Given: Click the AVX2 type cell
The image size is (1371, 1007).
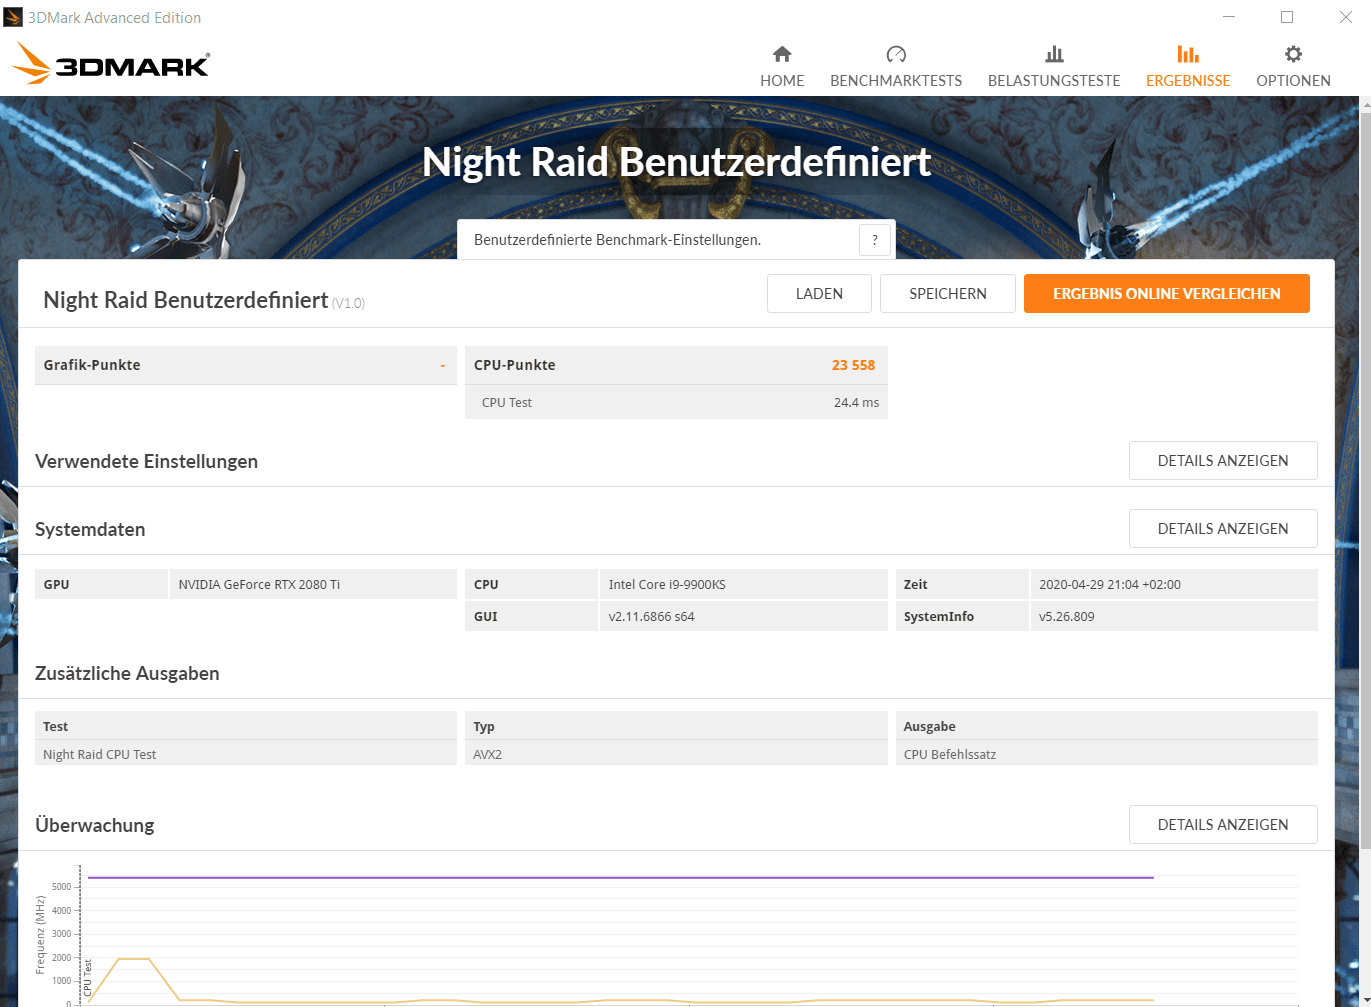Looking at the screenshot, I should [x=676, y=755].
